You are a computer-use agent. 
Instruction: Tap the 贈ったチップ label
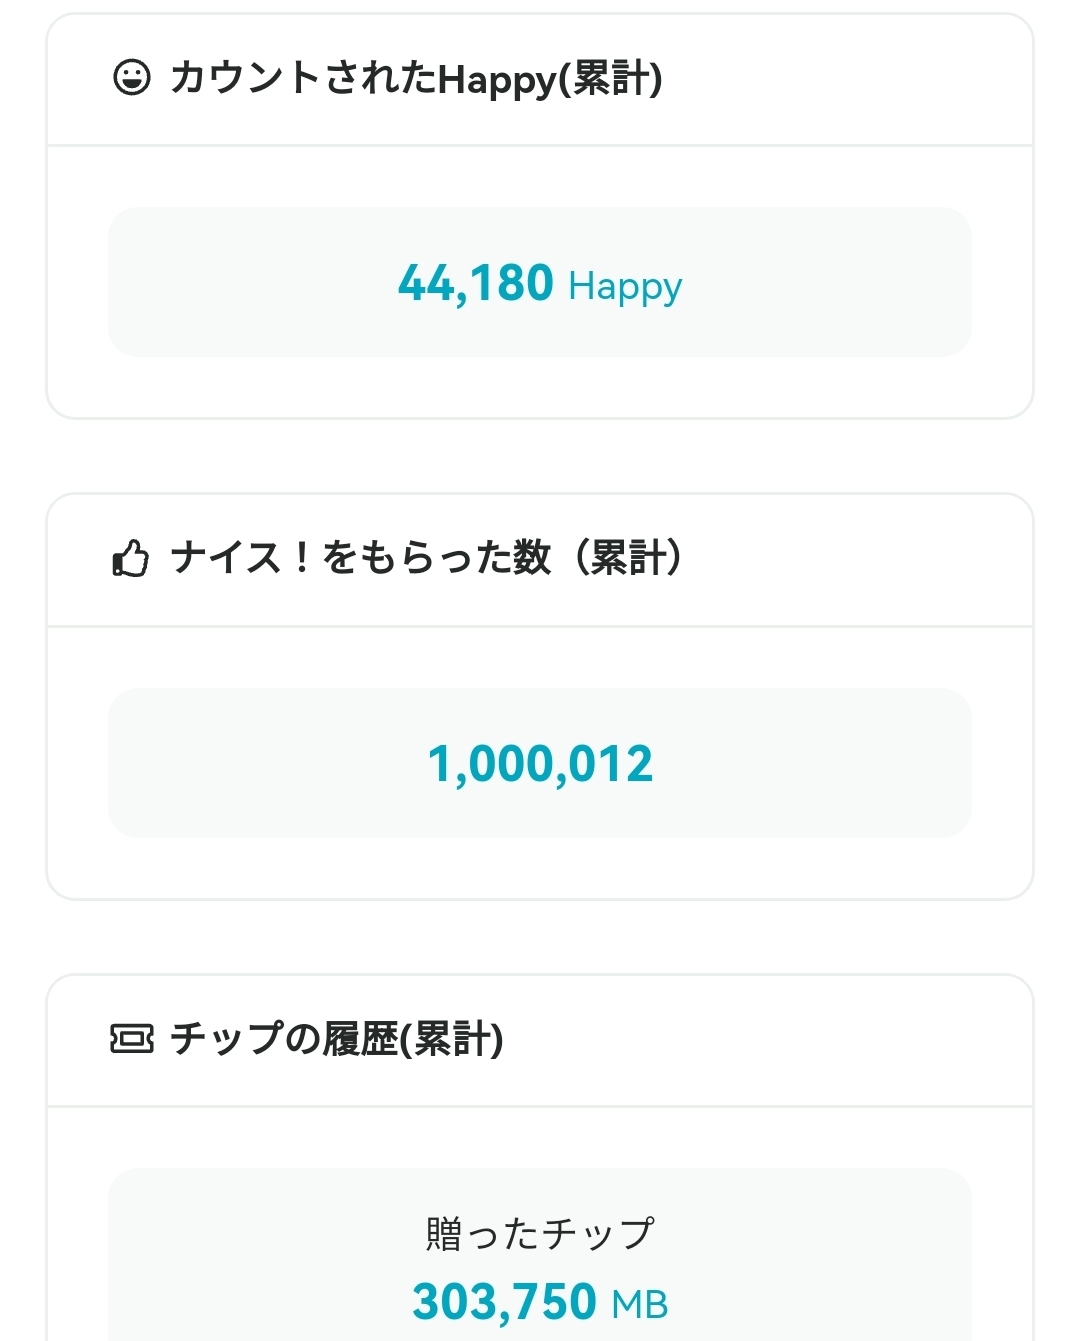tap(540, 1233)
